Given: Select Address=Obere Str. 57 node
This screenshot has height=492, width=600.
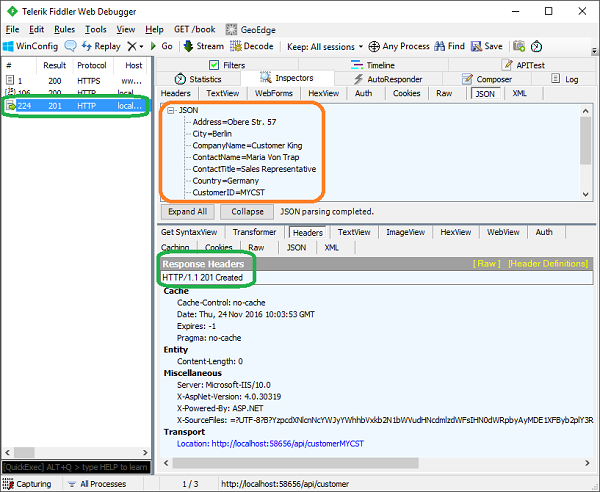Looking at the screenshot, I should click(x=234, y=122).
